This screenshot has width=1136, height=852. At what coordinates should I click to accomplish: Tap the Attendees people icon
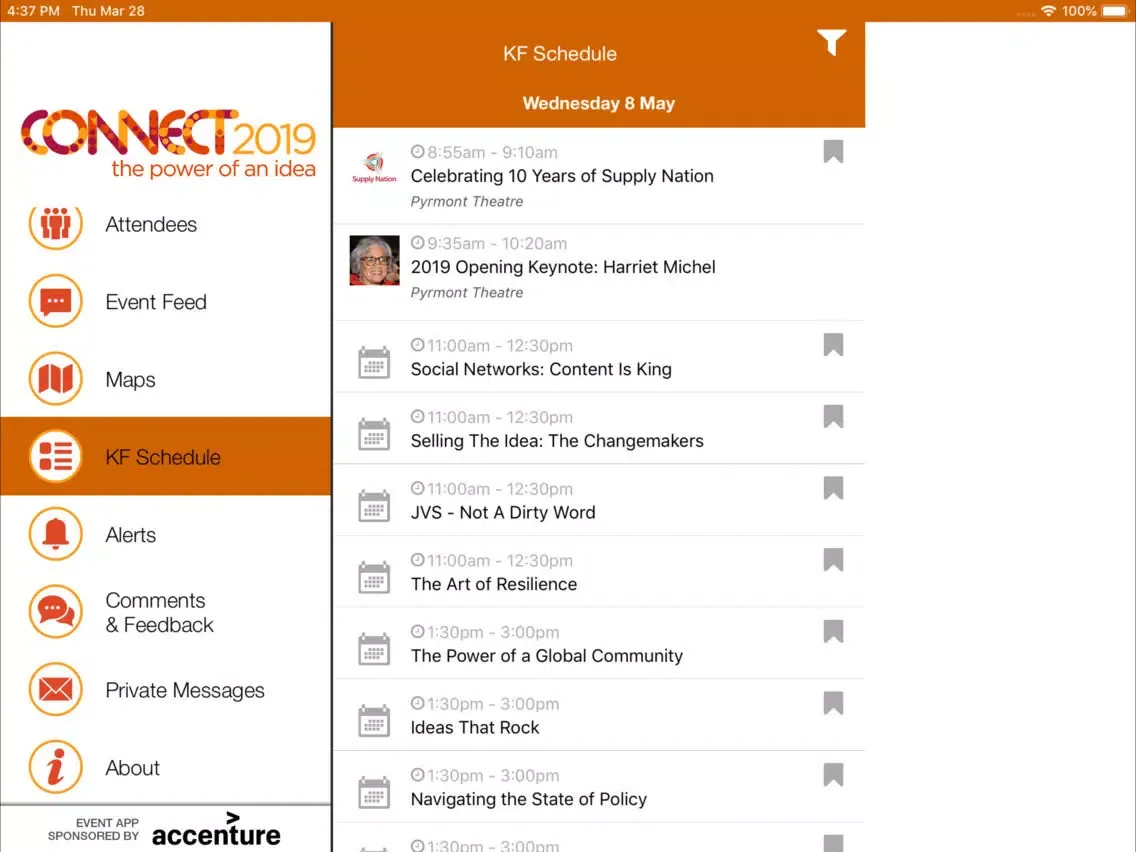coord(56,223)
